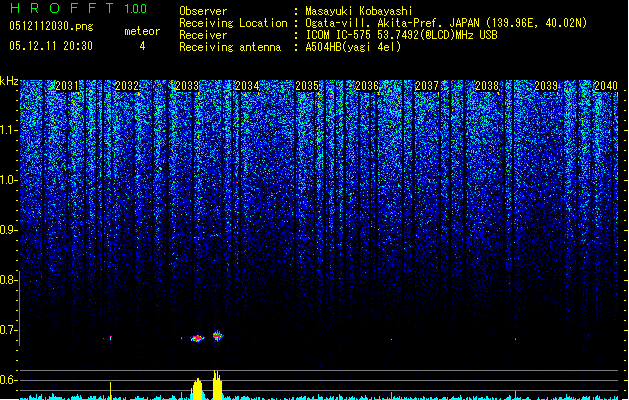Click the 2031 time marker
The image size is (629, 400).
coord(67,86)
